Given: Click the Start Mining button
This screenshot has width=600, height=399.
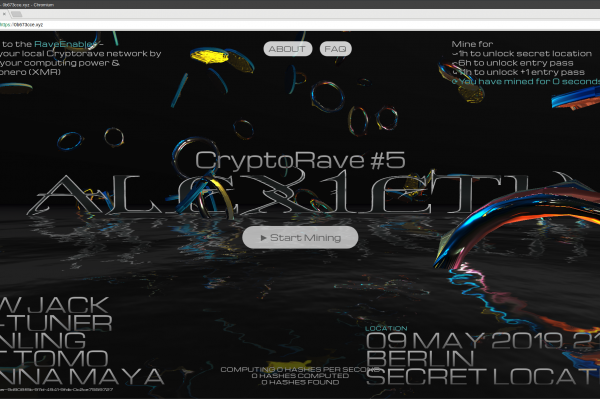Looking at the screenshot, I should click(x=300, y=238).
